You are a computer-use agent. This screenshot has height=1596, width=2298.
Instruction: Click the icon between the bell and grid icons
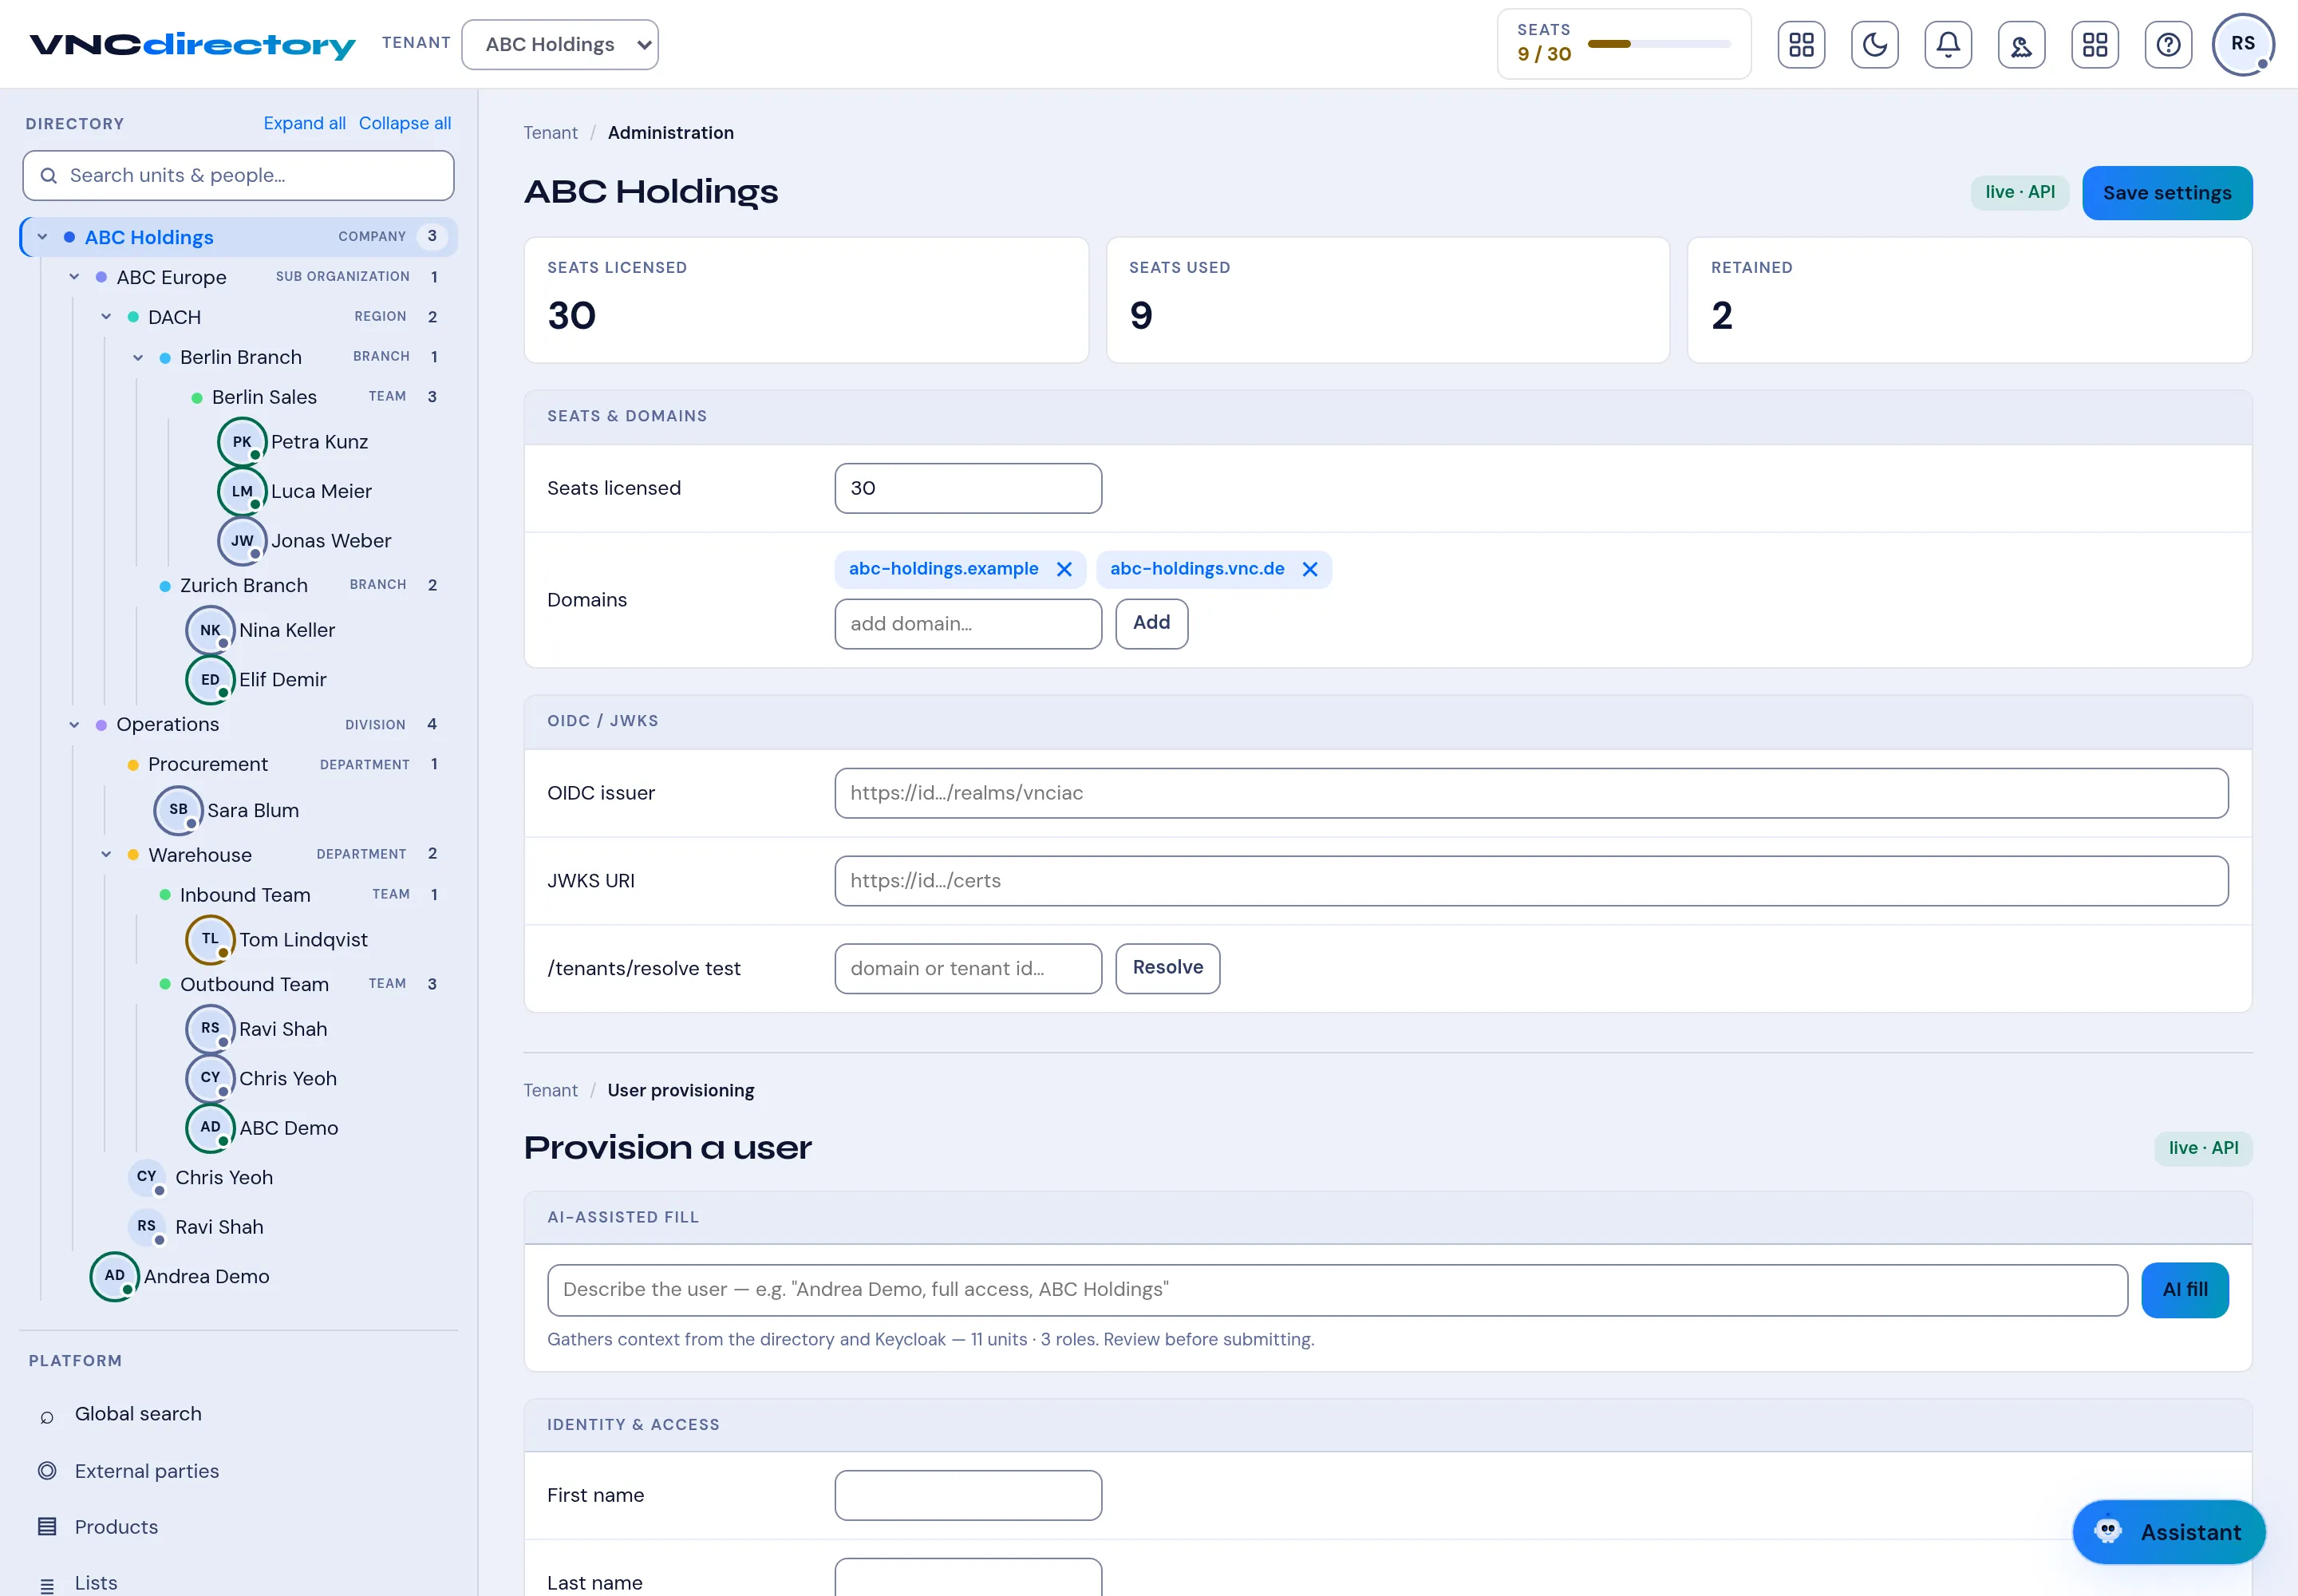click(x=2021, y=45)
